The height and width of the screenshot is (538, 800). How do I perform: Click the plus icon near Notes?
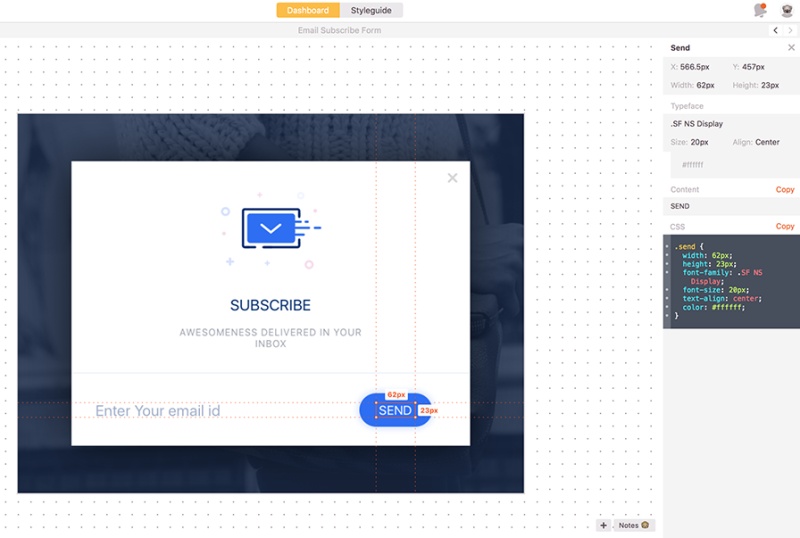point(604,525)
